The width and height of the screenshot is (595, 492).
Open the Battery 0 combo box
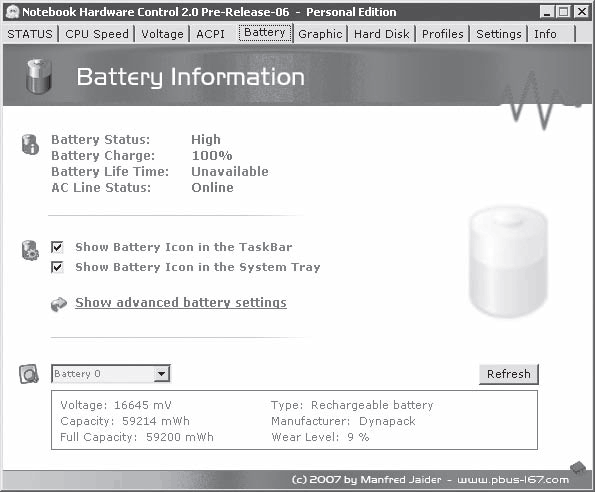(111, 374)
